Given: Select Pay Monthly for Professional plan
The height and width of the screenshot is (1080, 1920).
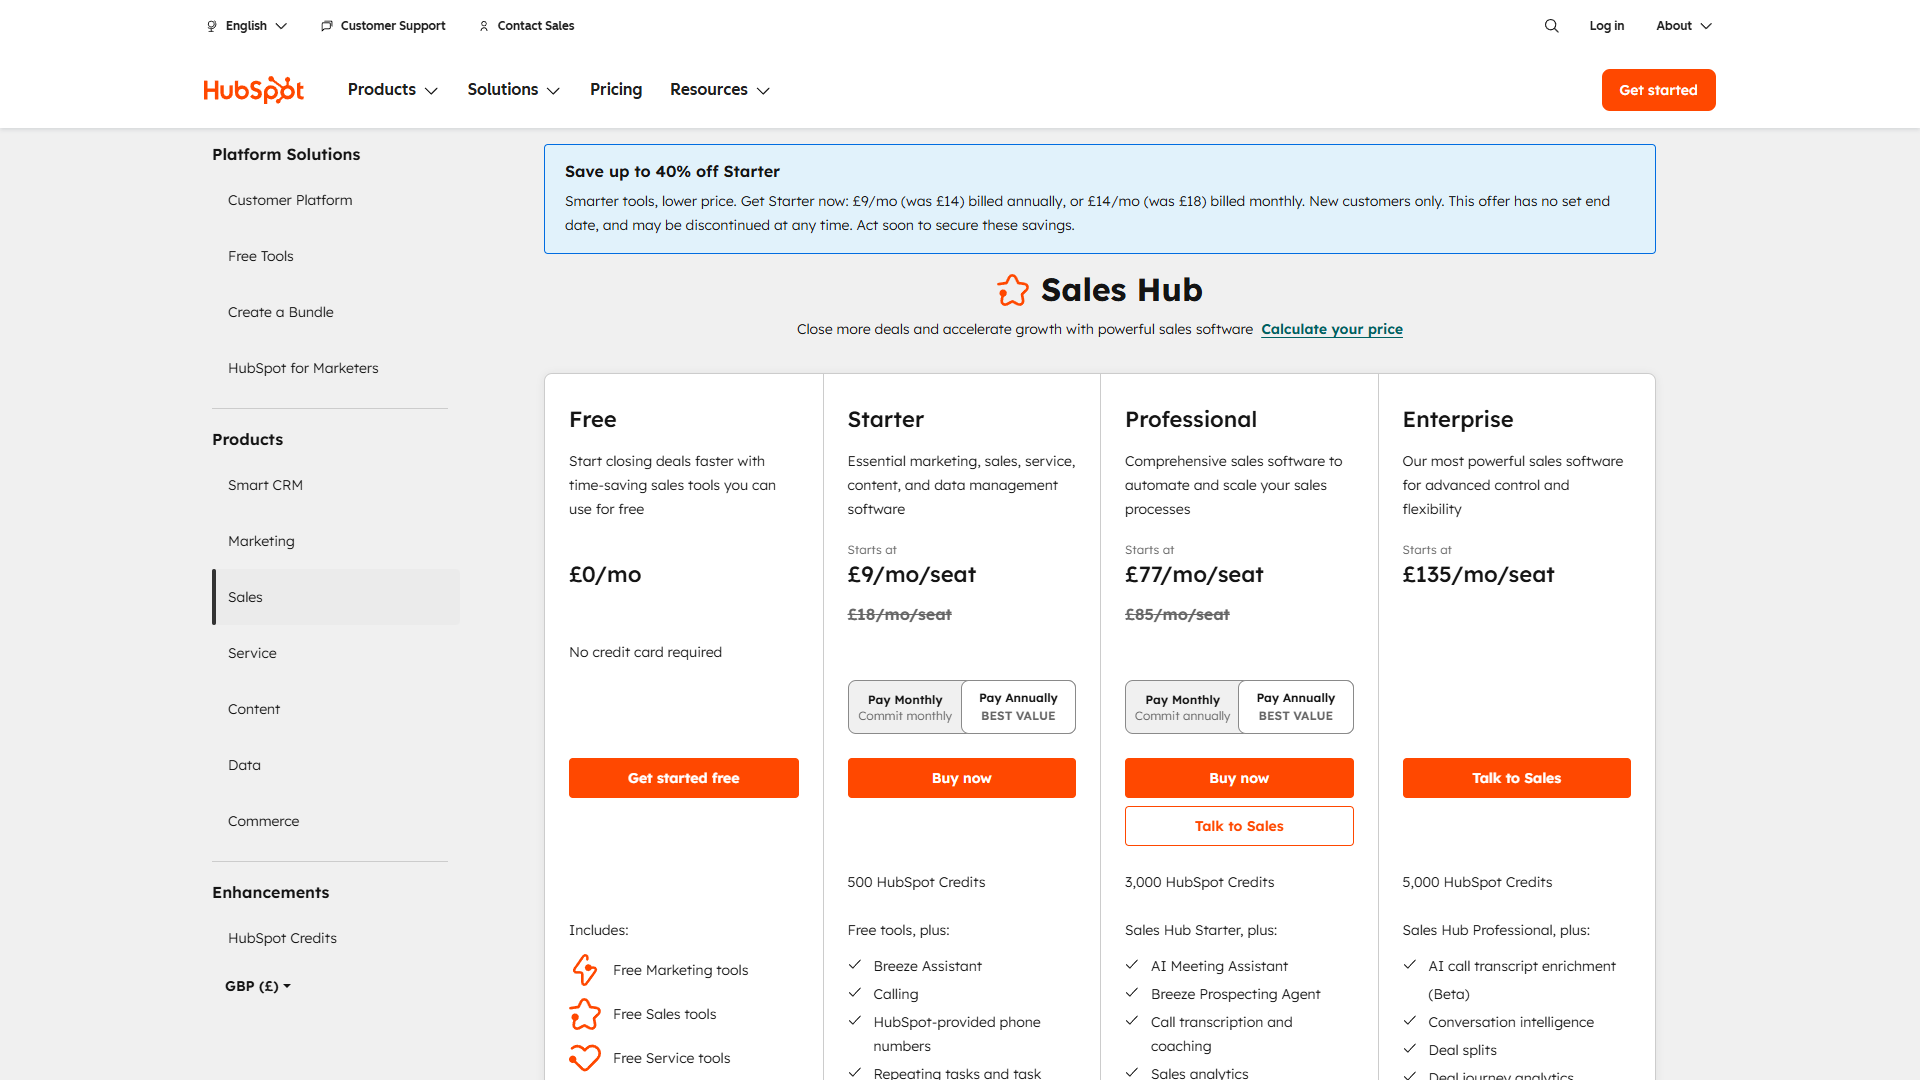Looking at the screenshot, I should click(x=1182, y=707).
